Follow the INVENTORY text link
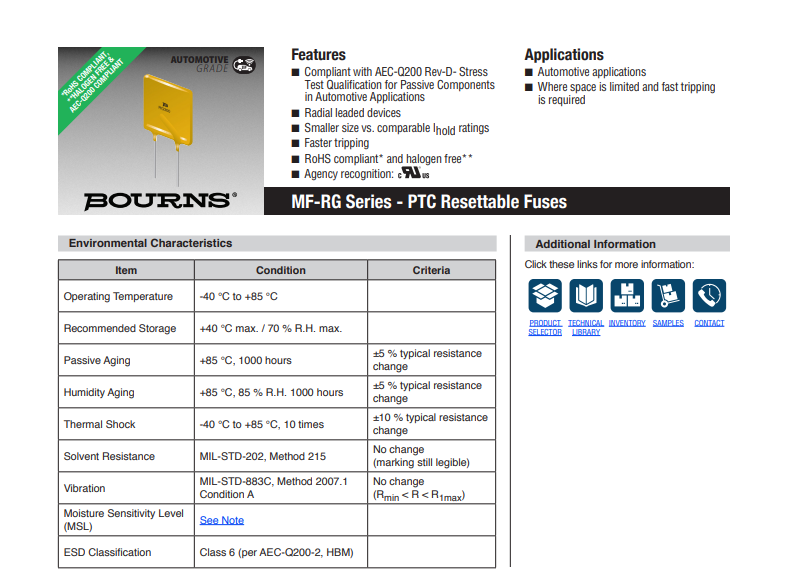789x577 pixels. (627, 323)
